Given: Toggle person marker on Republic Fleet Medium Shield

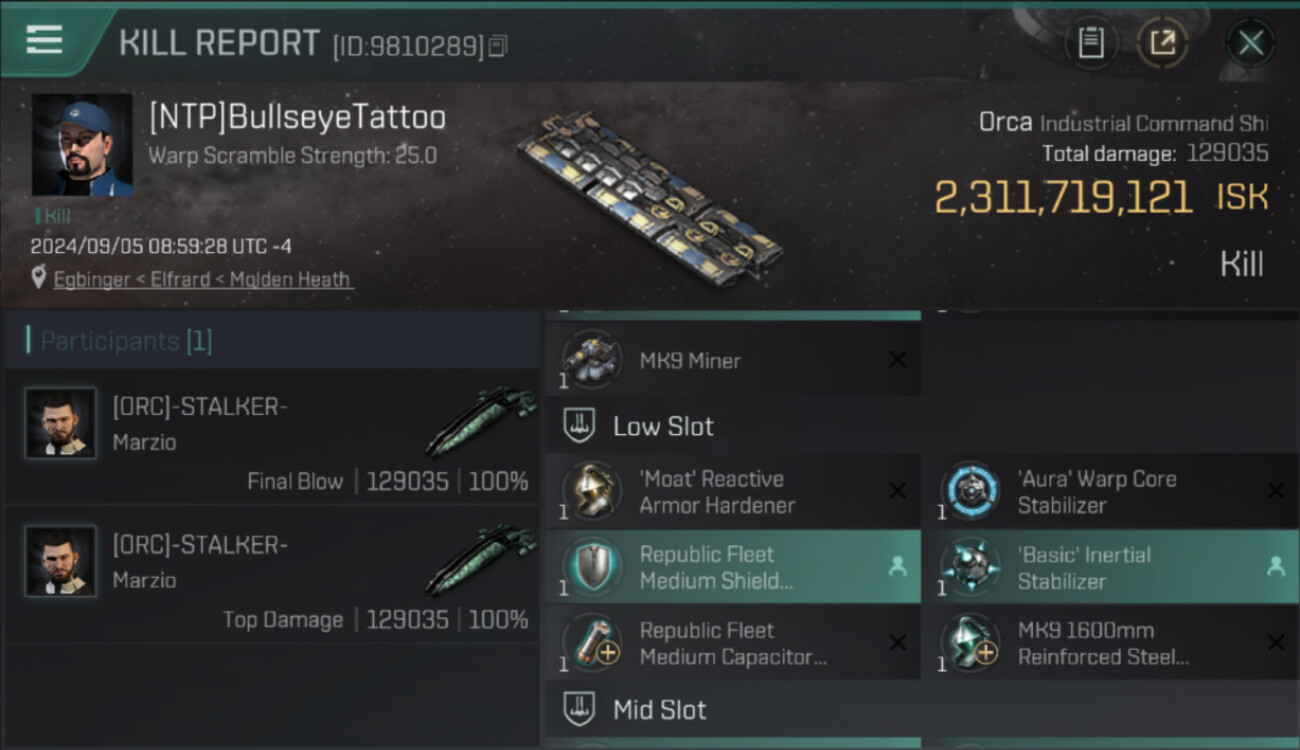Looking at the screenshot, I should 897,567.
